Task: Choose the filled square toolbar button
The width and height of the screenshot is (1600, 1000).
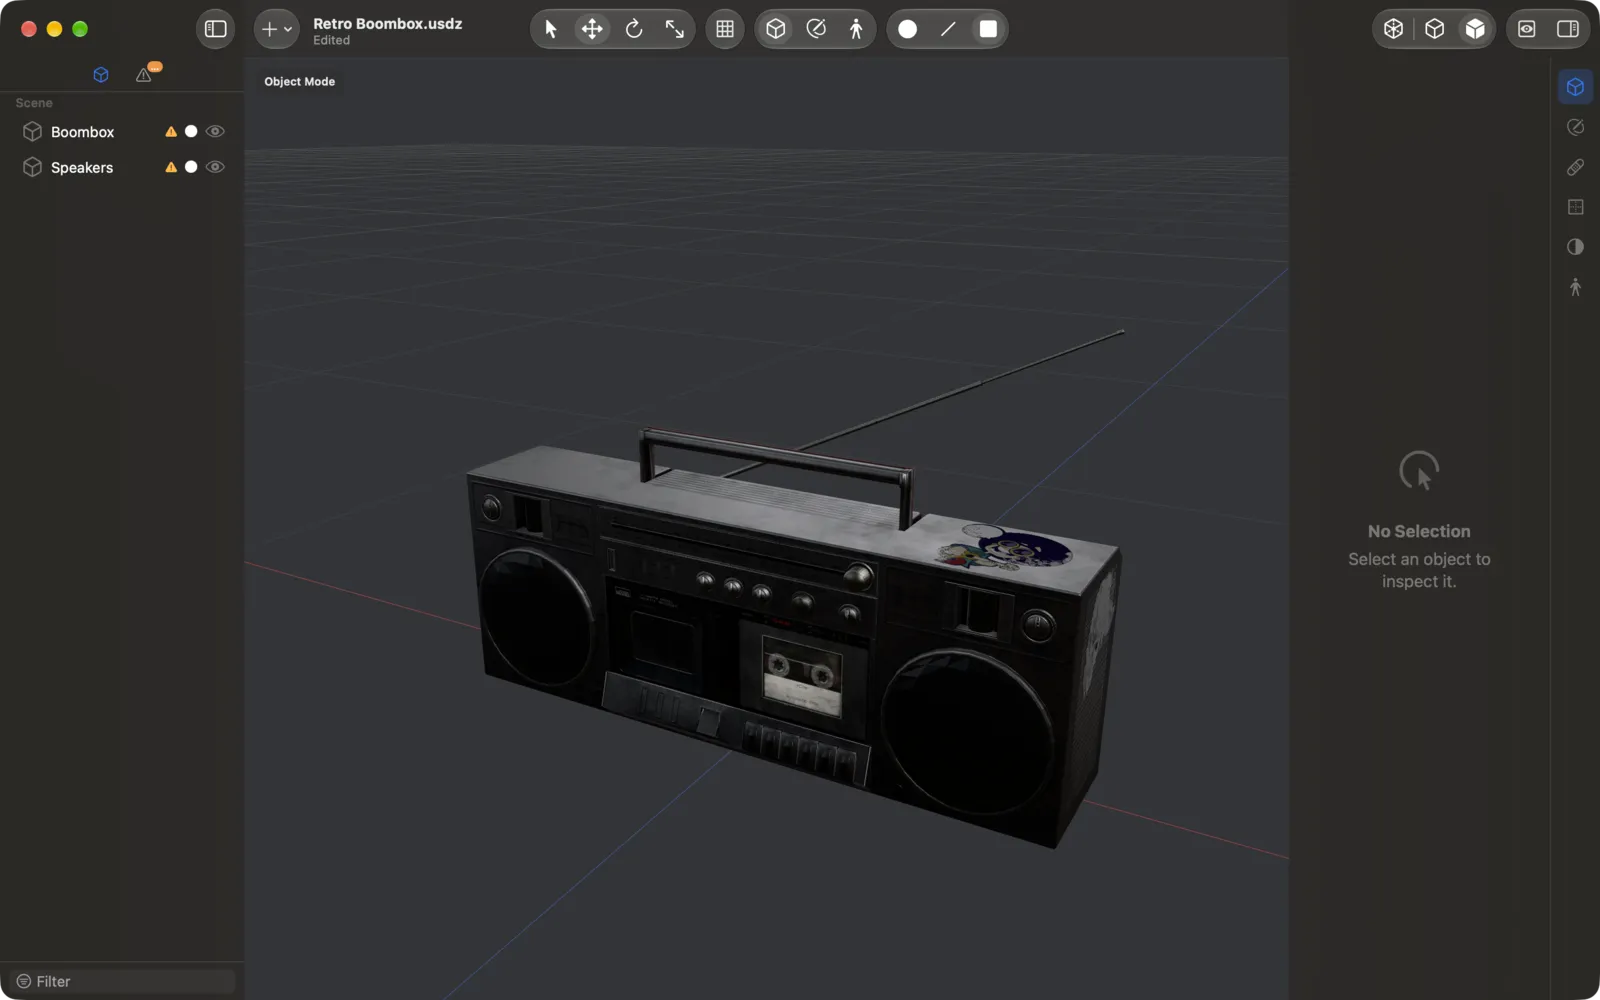Action: pos(988,29)
